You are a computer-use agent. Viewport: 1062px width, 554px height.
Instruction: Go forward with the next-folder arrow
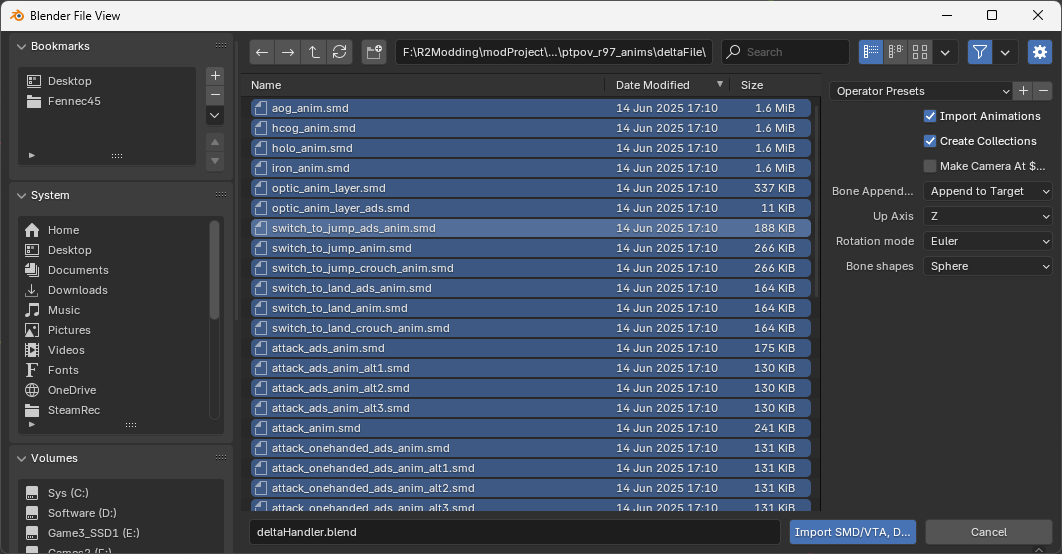[288, 52]
